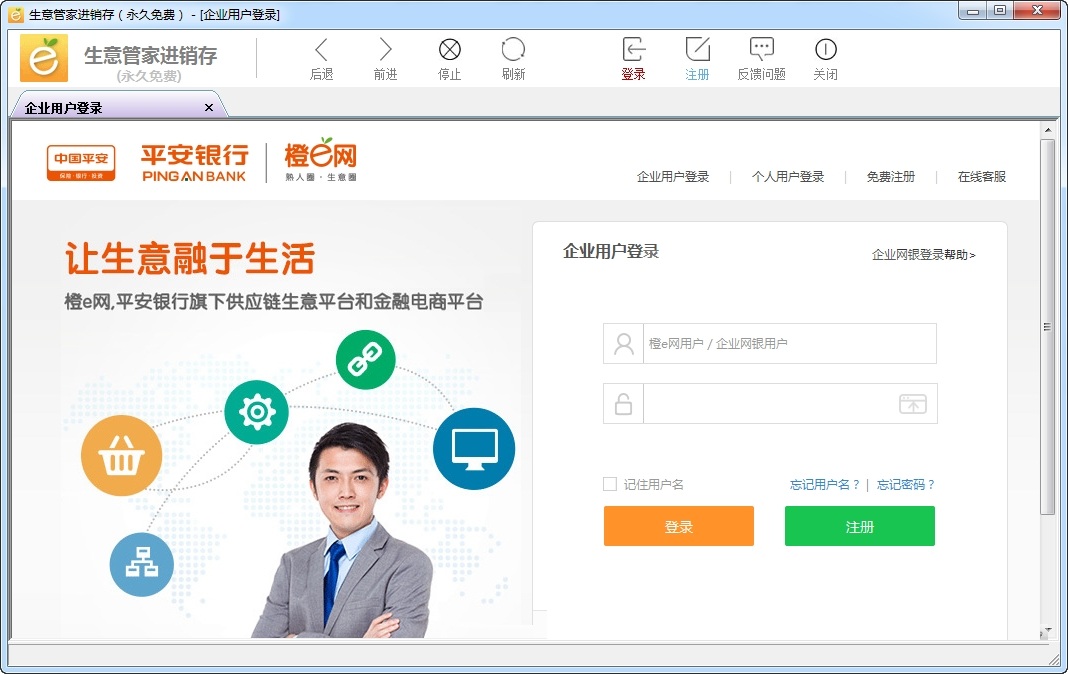Click the 中国平安 logo
Screen dimensions: 1068x674
(81, 163)
